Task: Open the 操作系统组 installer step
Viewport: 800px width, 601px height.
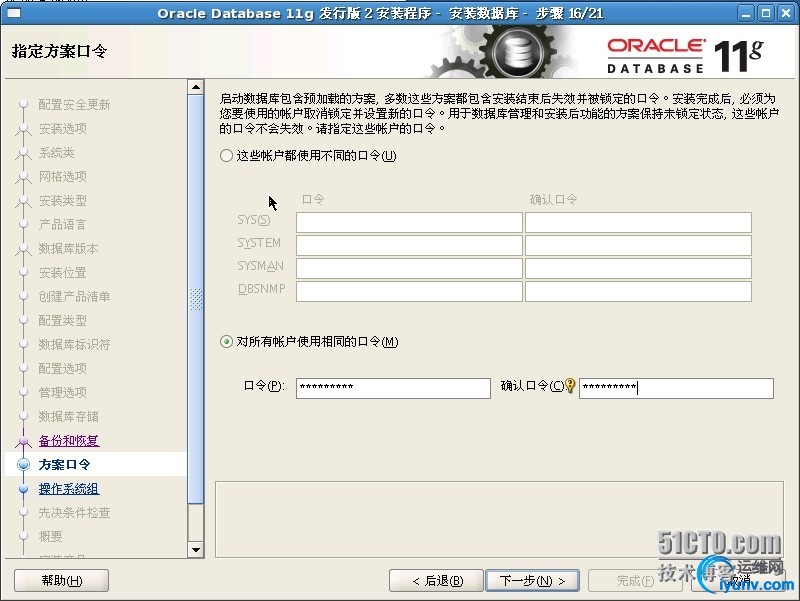Action: pyautogui.click(x=69, y=488)
